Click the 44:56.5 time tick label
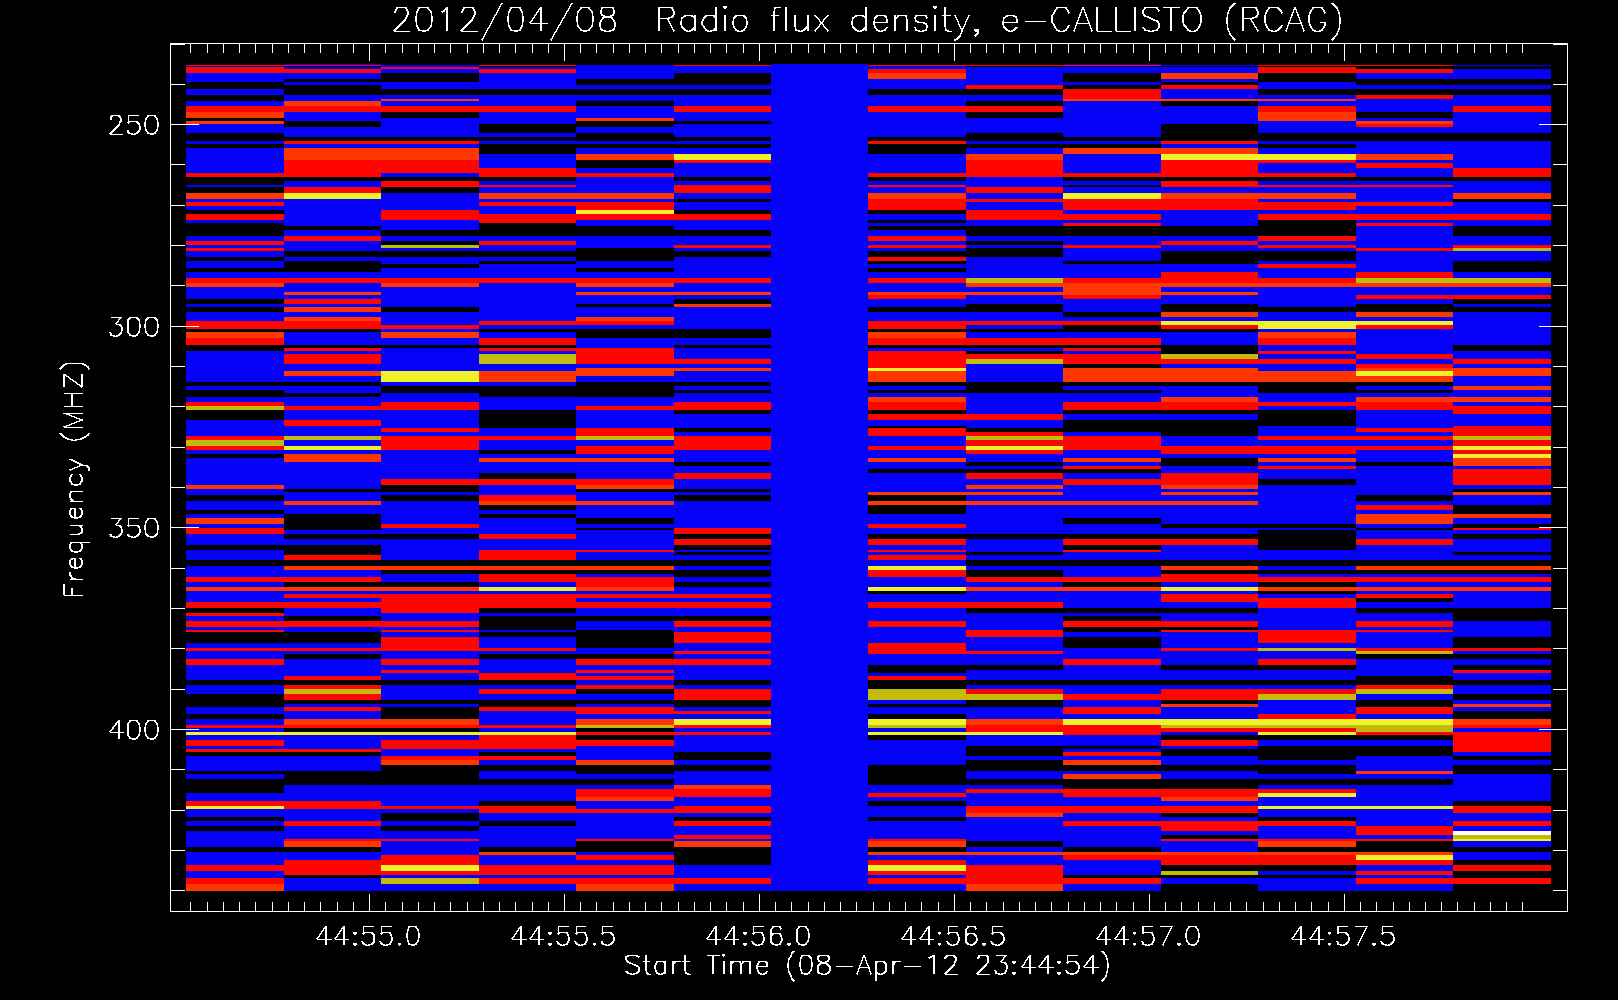The image size is (1618, 1000). point(953,937)
